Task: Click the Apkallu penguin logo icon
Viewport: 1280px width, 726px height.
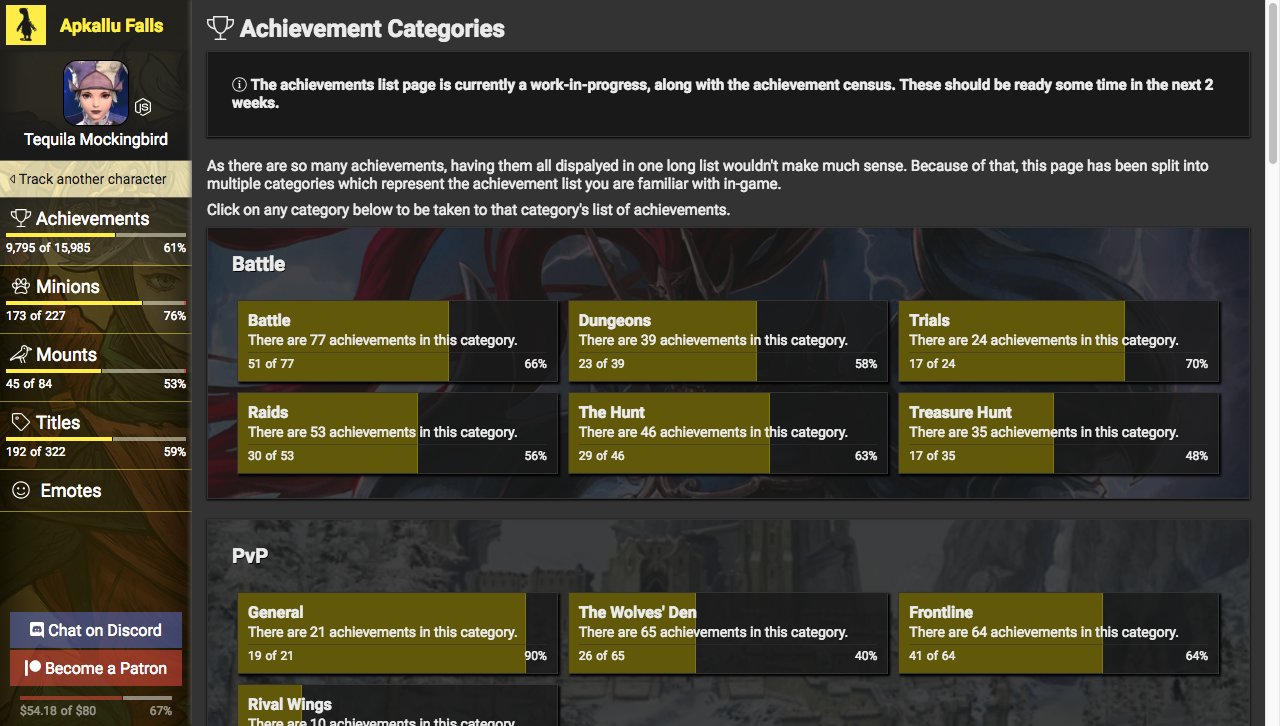Action: pyautogui.click(x=27, y=25)
